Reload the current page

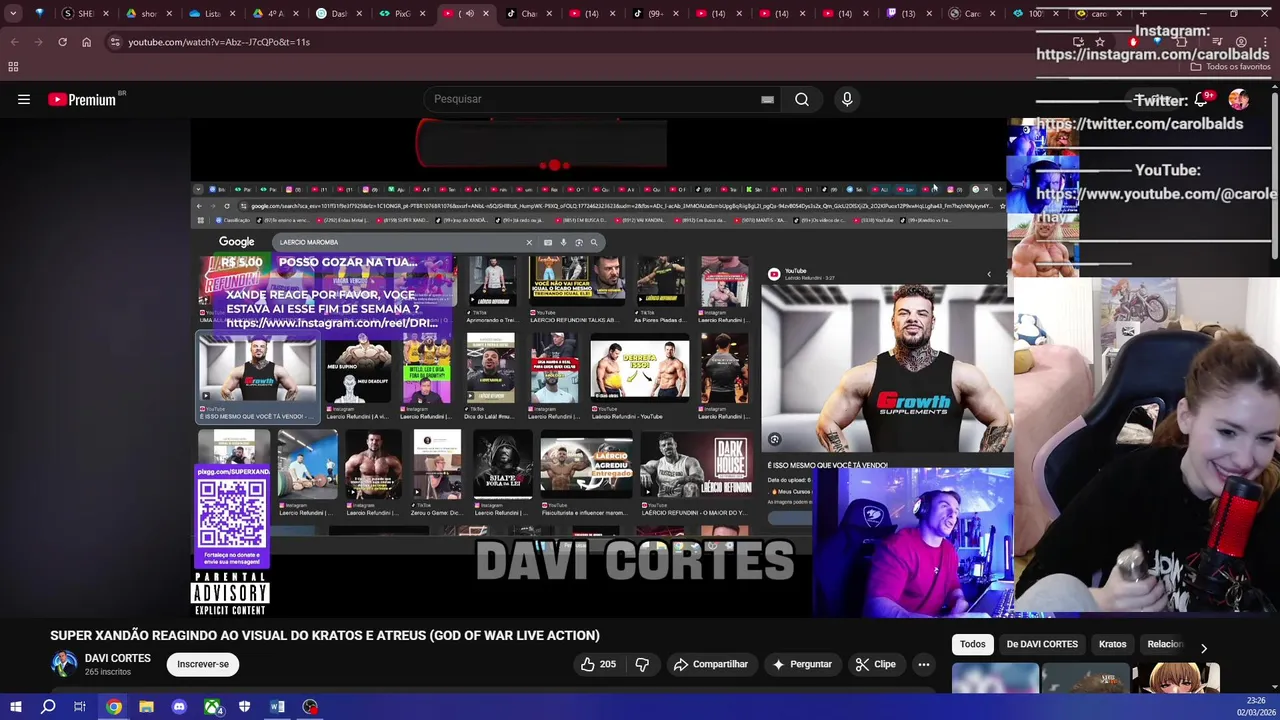(62, 42)
